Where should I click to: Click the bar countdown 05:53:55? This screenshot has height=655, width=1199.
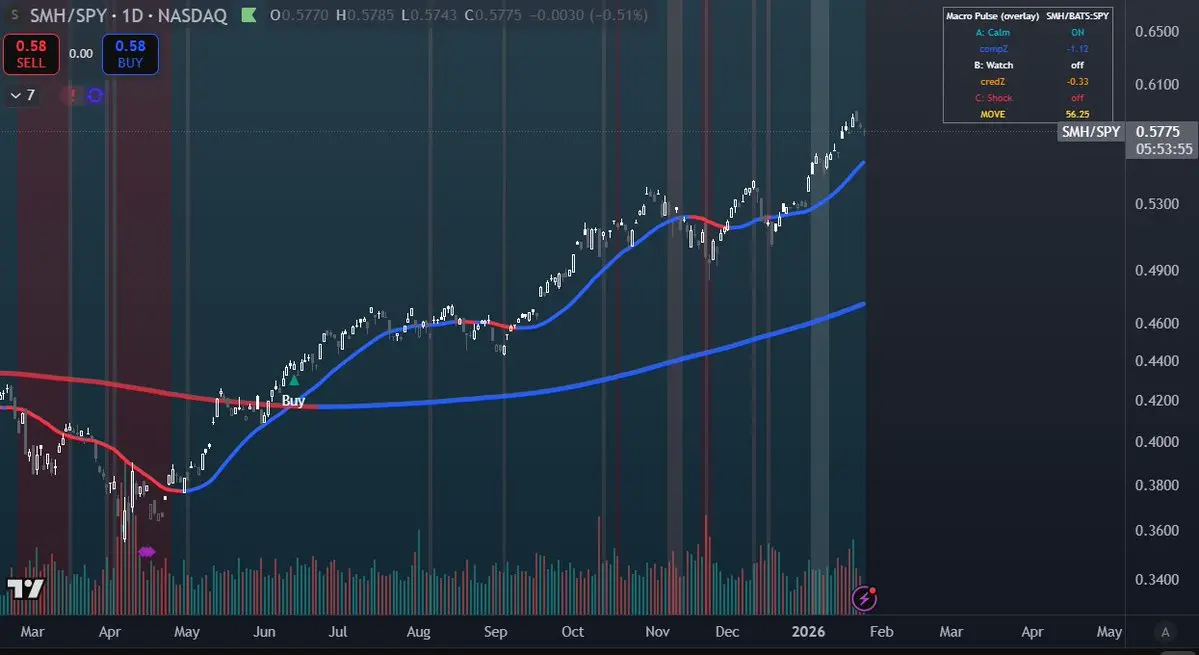pos(1164,150)
